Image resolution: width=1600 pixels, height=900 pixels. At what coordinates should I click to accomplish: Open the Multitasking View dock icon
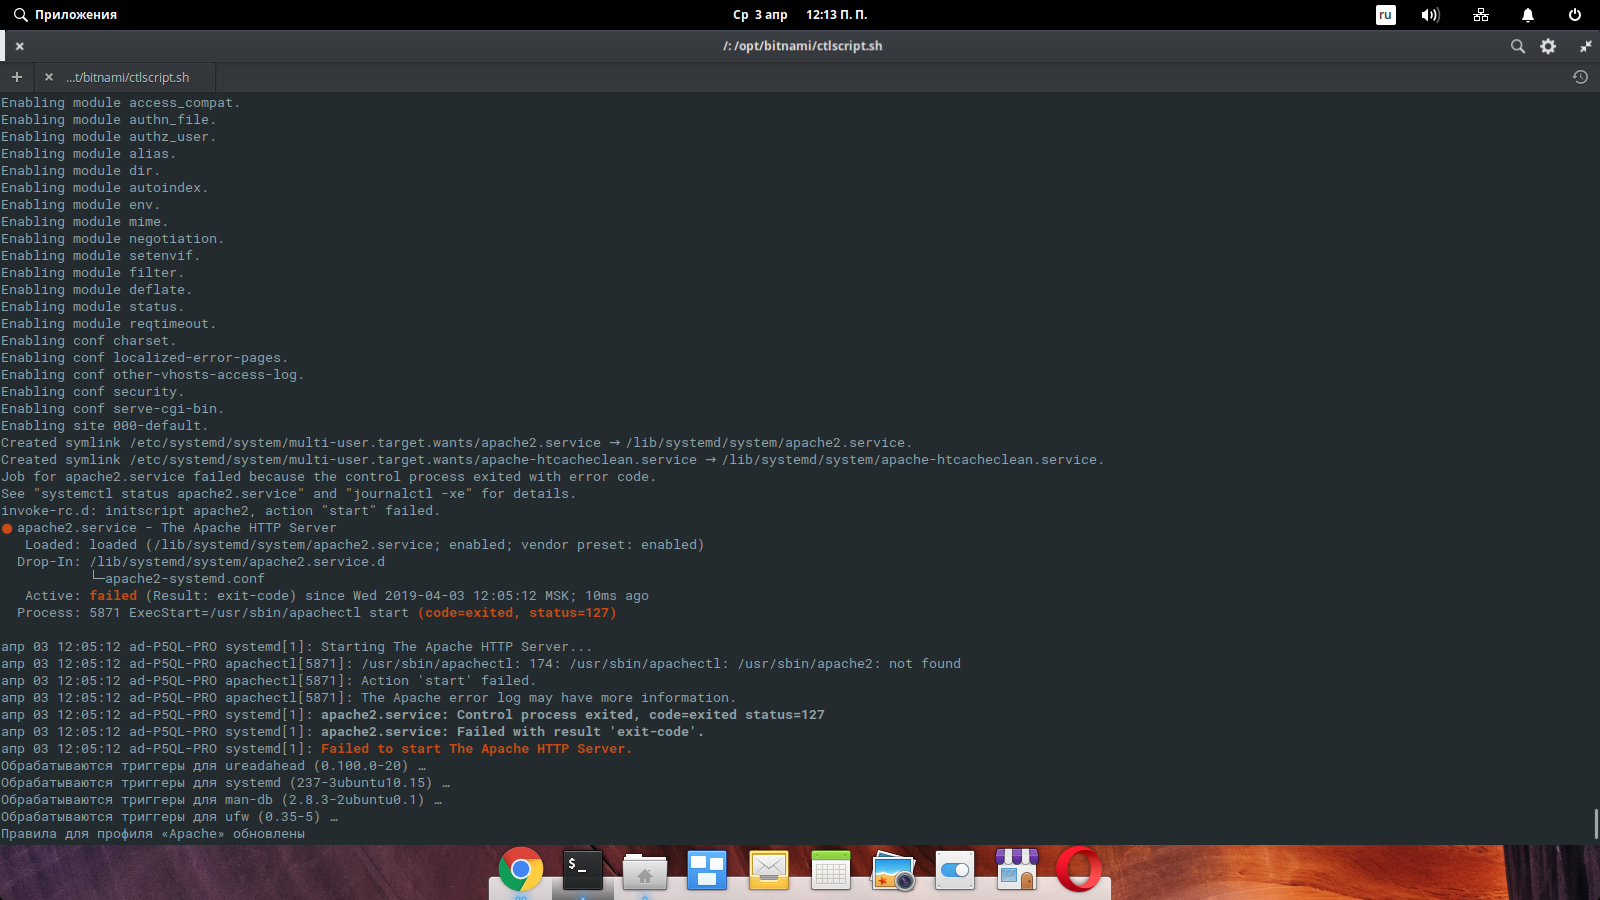[707, 870]
